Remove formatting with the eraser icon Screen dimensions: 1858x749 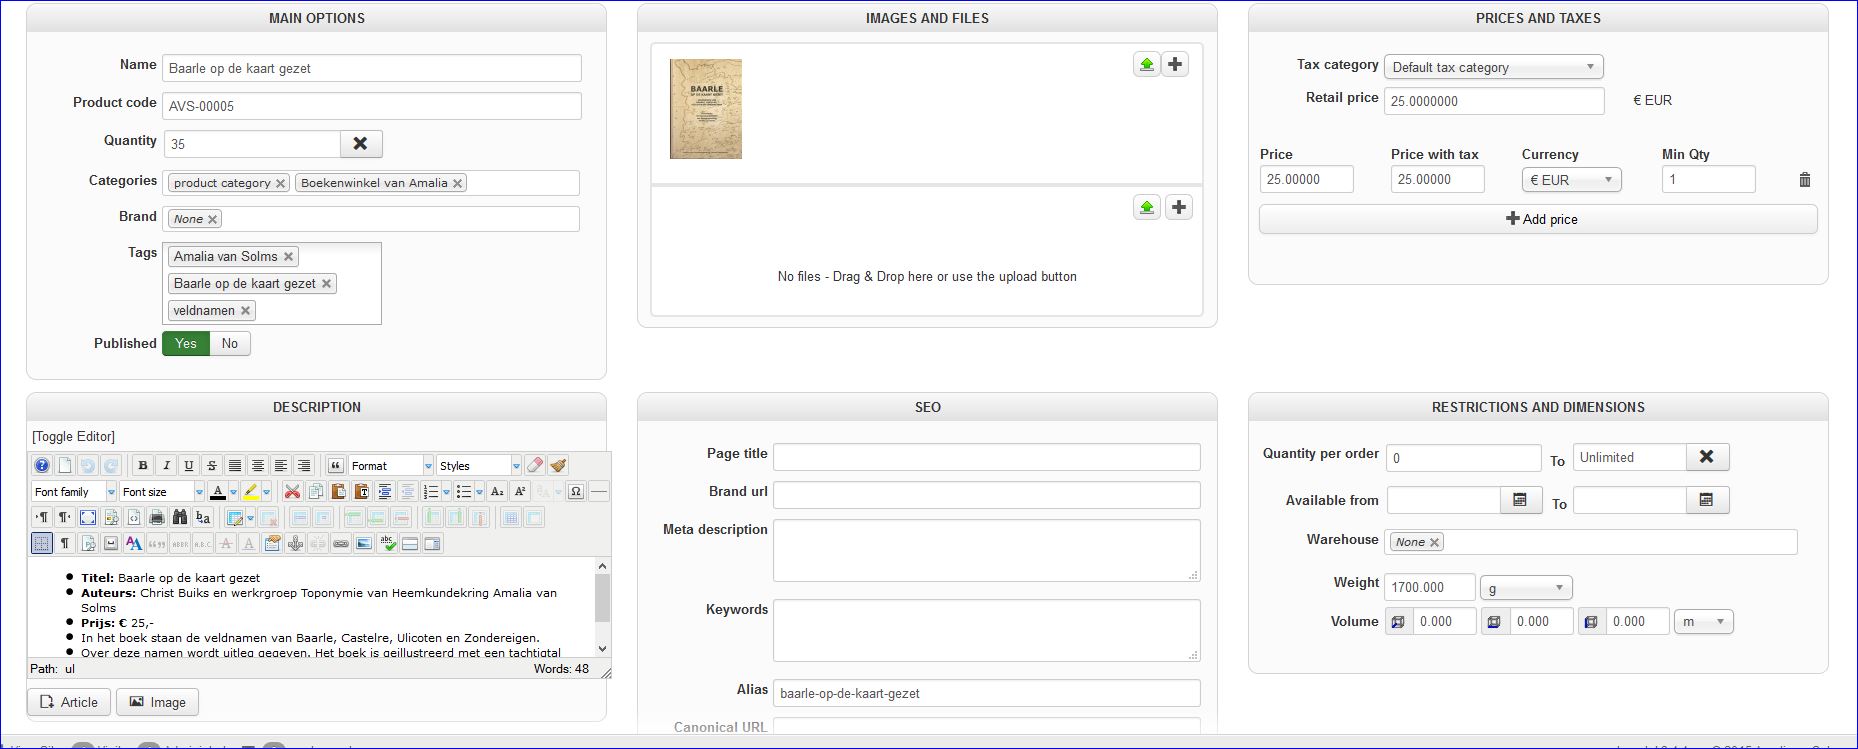[535, 465]
